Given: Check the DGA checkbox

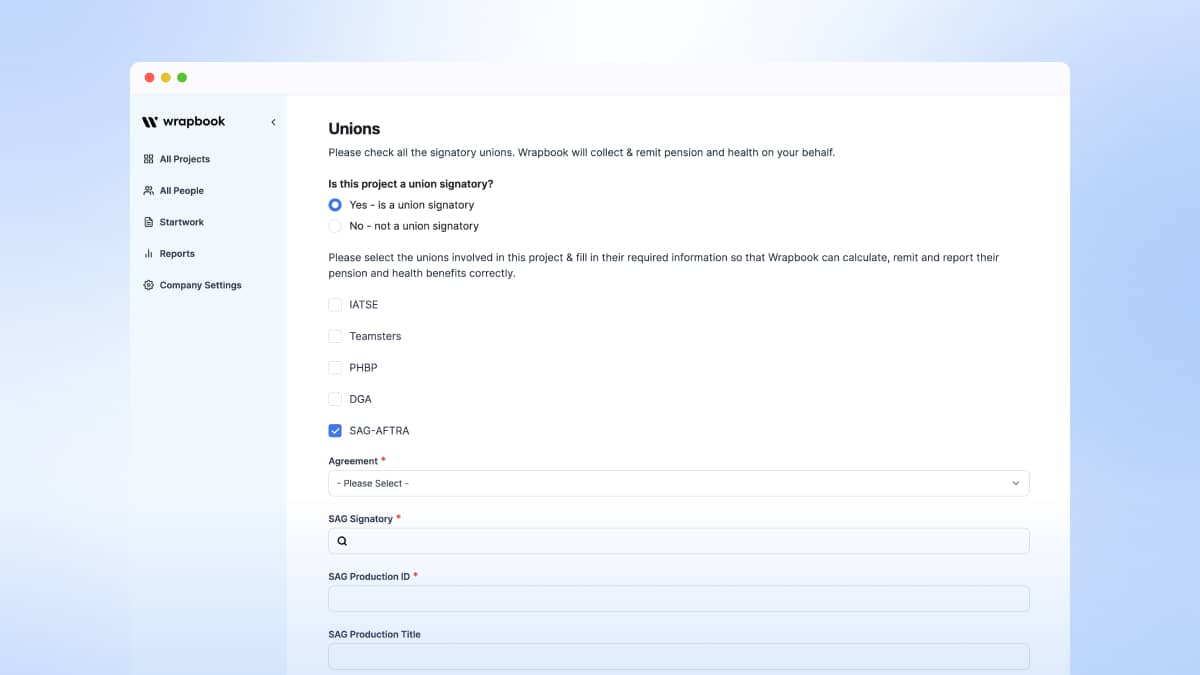Looking at the screenshot, I should click(335, 399).
